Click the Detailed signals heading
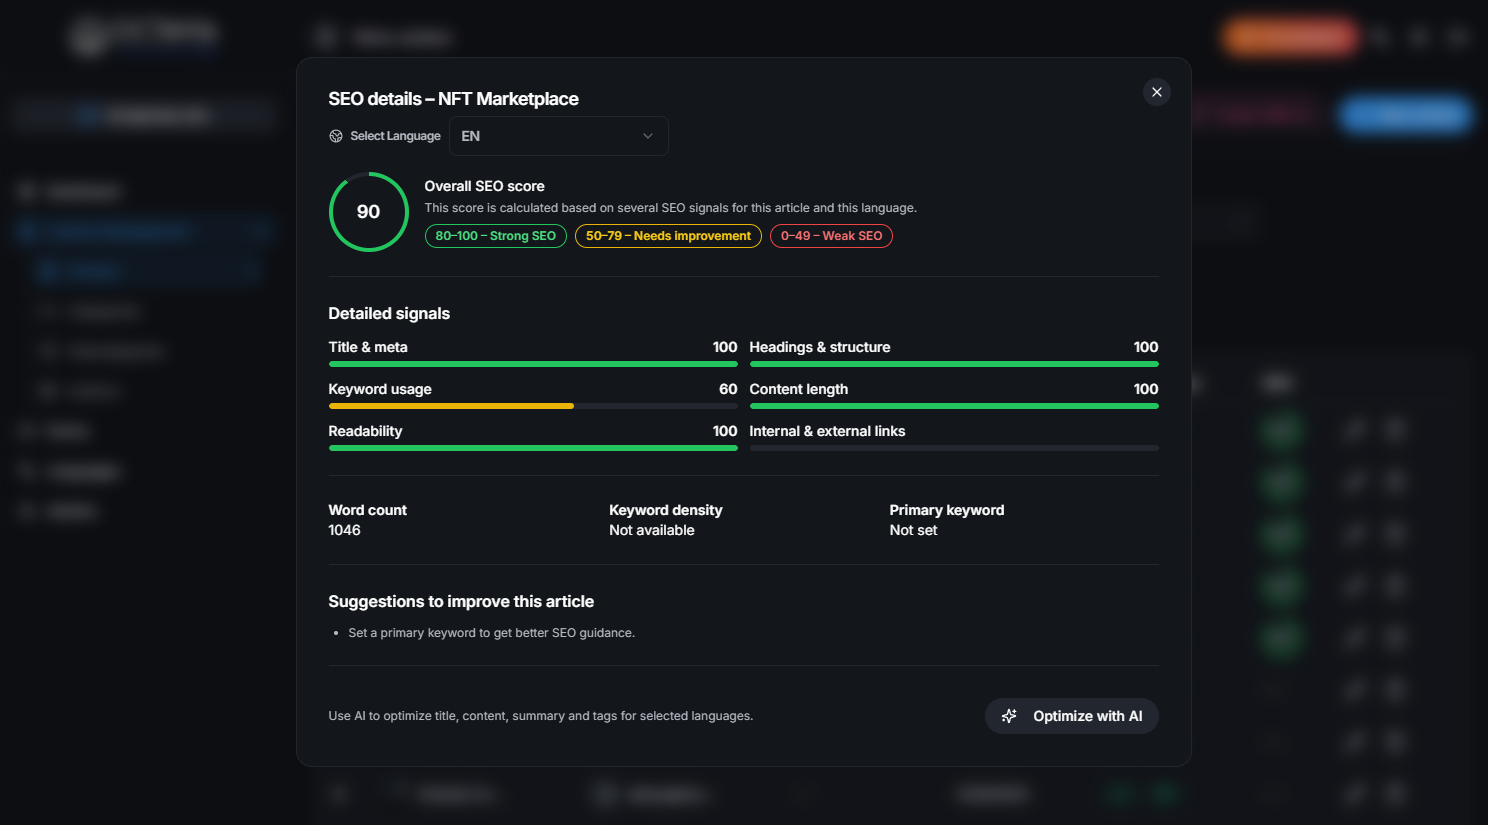 click(x=389, y=313)
